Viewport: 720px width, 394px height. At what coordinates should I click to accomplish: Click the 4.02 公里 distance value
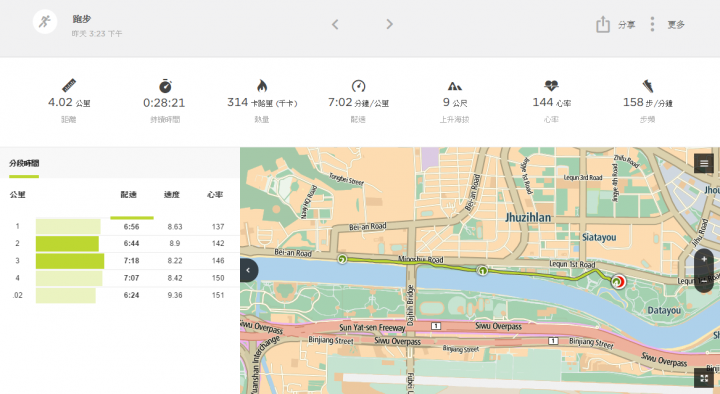[x=69, y=102]
